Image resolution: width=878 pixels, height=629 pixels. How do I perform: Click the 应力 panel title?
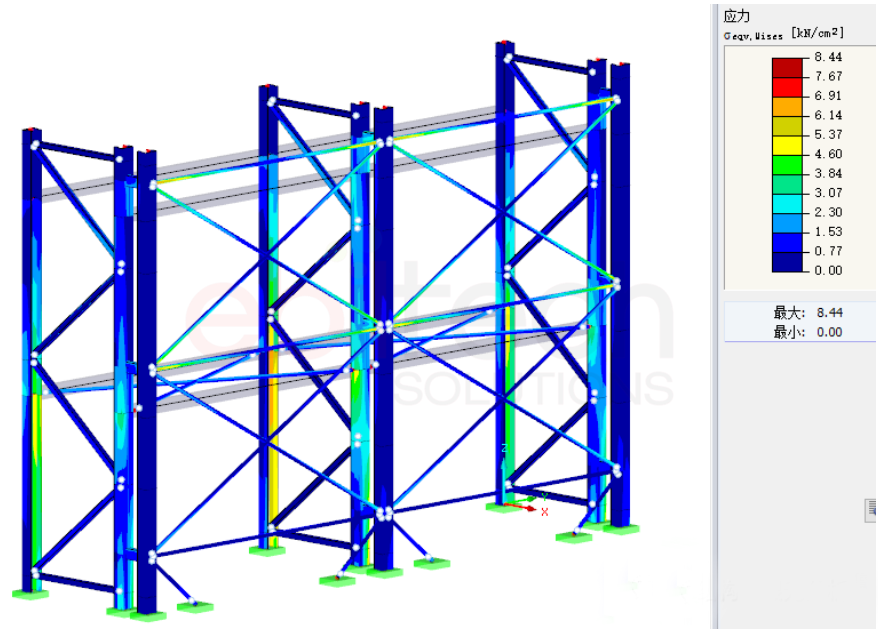click(x=737, y=16)
